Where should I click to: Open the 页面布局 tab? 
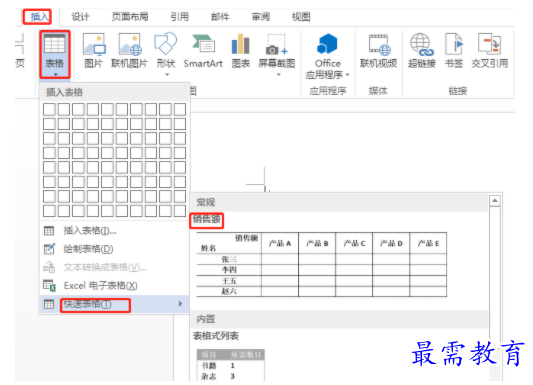(130, 17)
